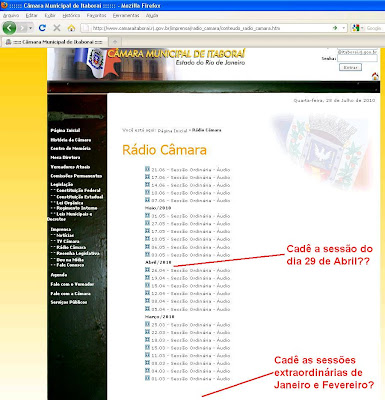This screenshot has width=385, height=400.
Task: Click audio icon for 17.06 Sessão Ordinária
Action: click(147, 177)
